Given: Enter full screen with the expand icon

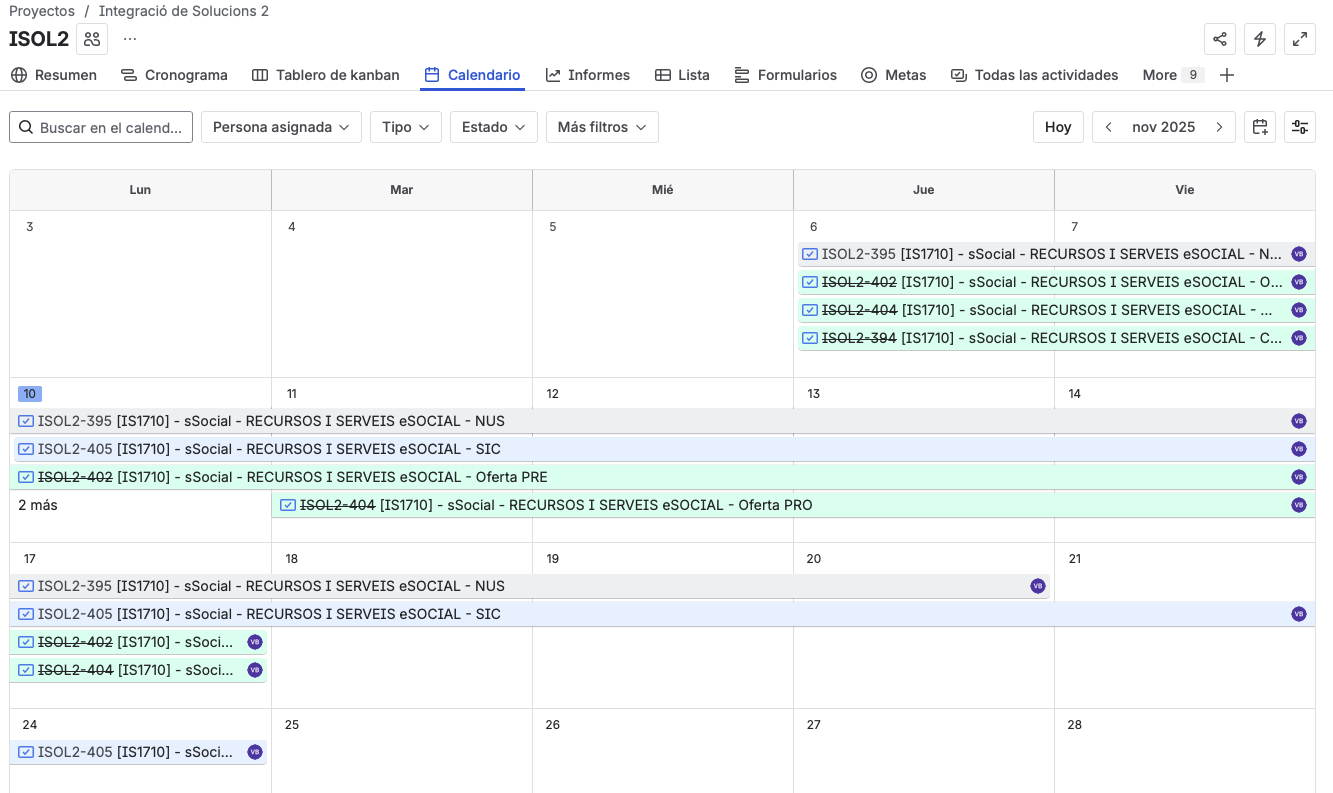Looking at the screenshot, I should click(1299, 39).
